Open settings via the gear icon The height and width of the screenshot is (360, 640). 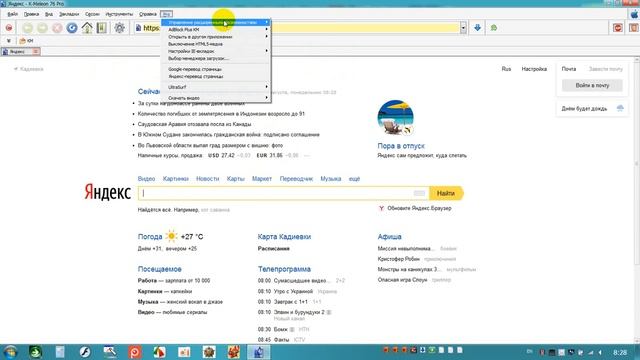point(120,28)
